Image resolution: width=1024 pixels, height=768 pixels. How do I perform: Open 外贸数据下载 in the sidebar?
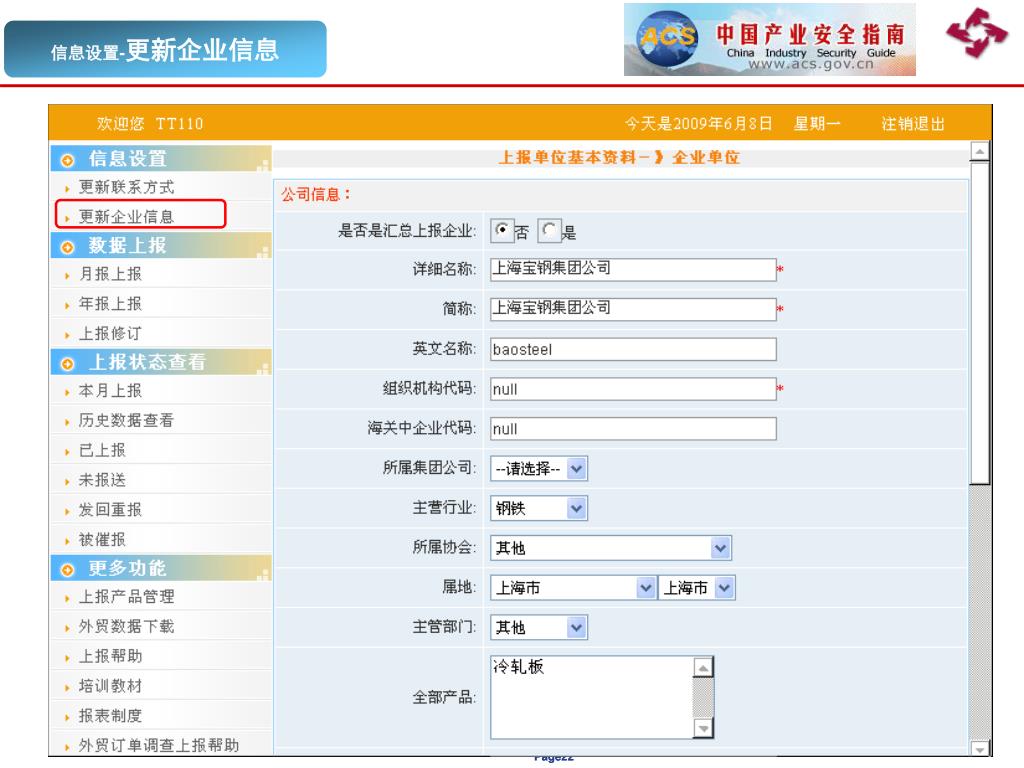coord(126,627)
